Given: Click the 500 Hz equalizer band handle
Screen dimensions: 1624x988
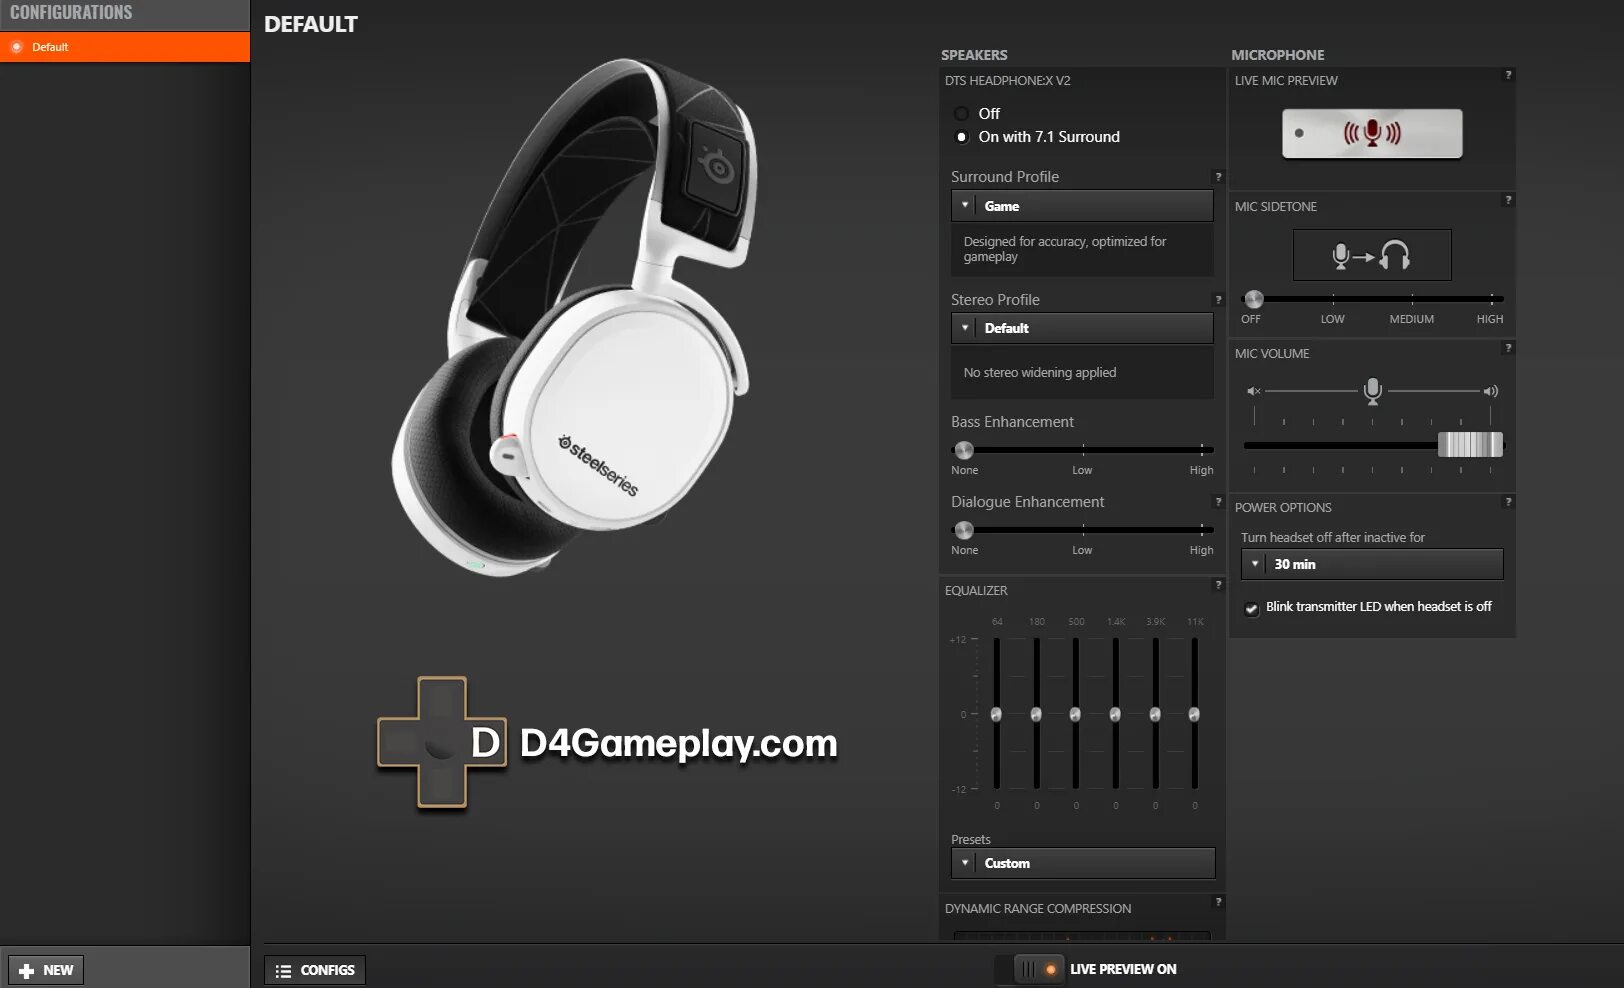Looking at the screenshot, I should point(1075,714).
